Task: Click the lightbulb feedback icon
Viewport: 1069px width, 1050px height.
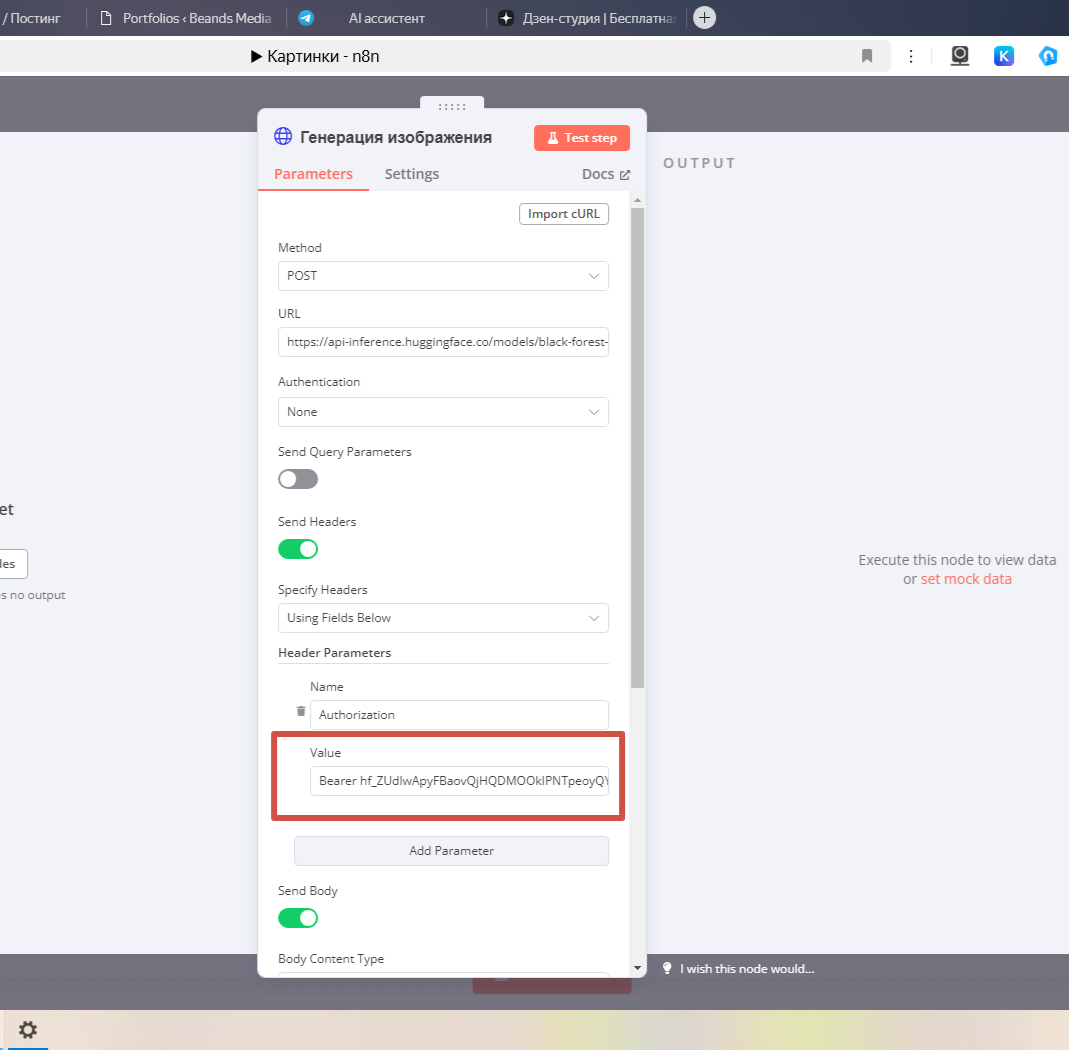Action: 667,968
